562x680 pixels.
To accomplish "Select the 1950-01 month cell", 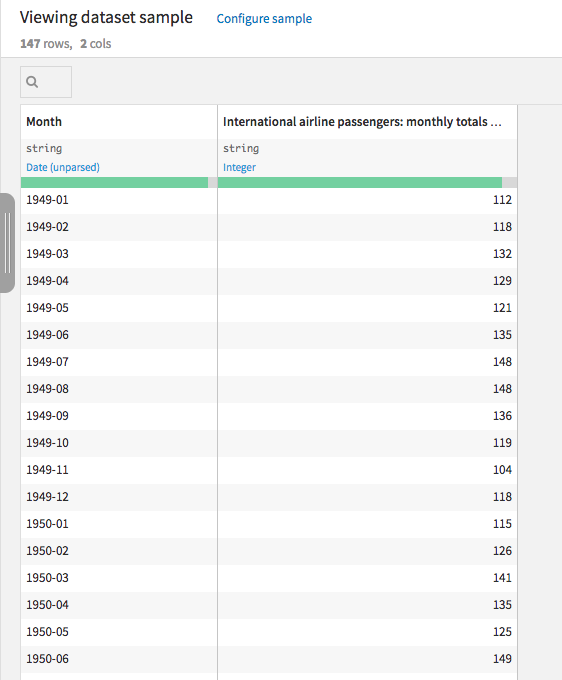I will (119, 524).
